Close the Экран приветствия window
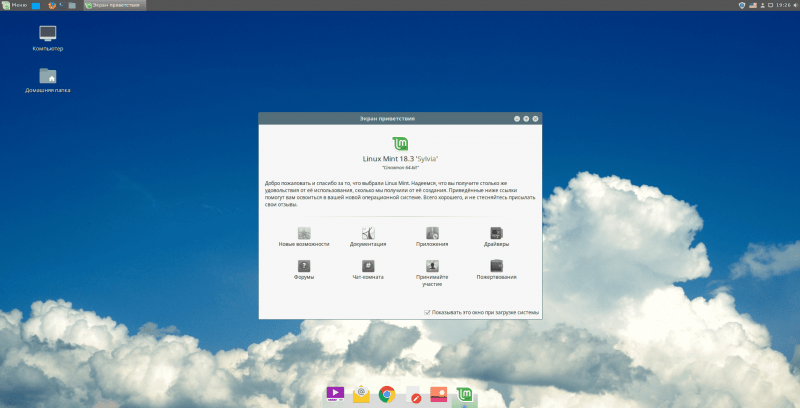The height and width of the screenshot is (408, 800). [535, 118]
